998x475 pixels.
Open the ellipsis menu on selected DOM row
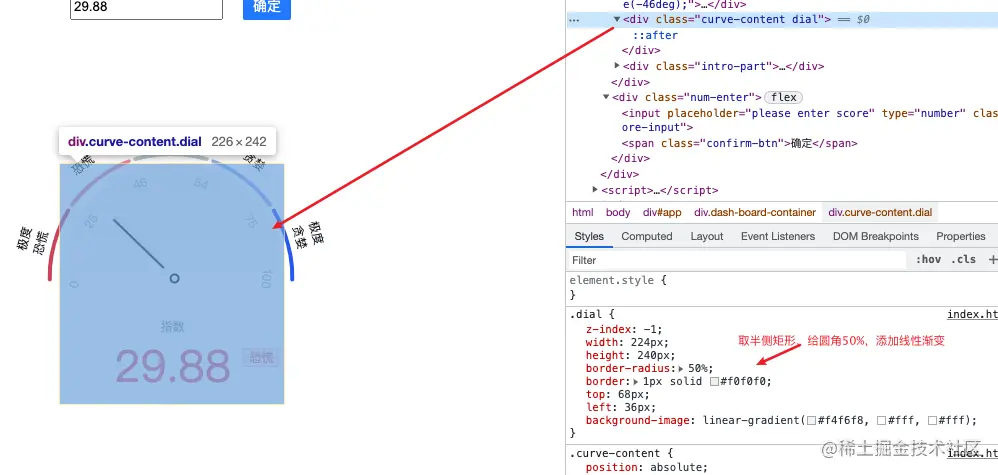click(574, 20)
